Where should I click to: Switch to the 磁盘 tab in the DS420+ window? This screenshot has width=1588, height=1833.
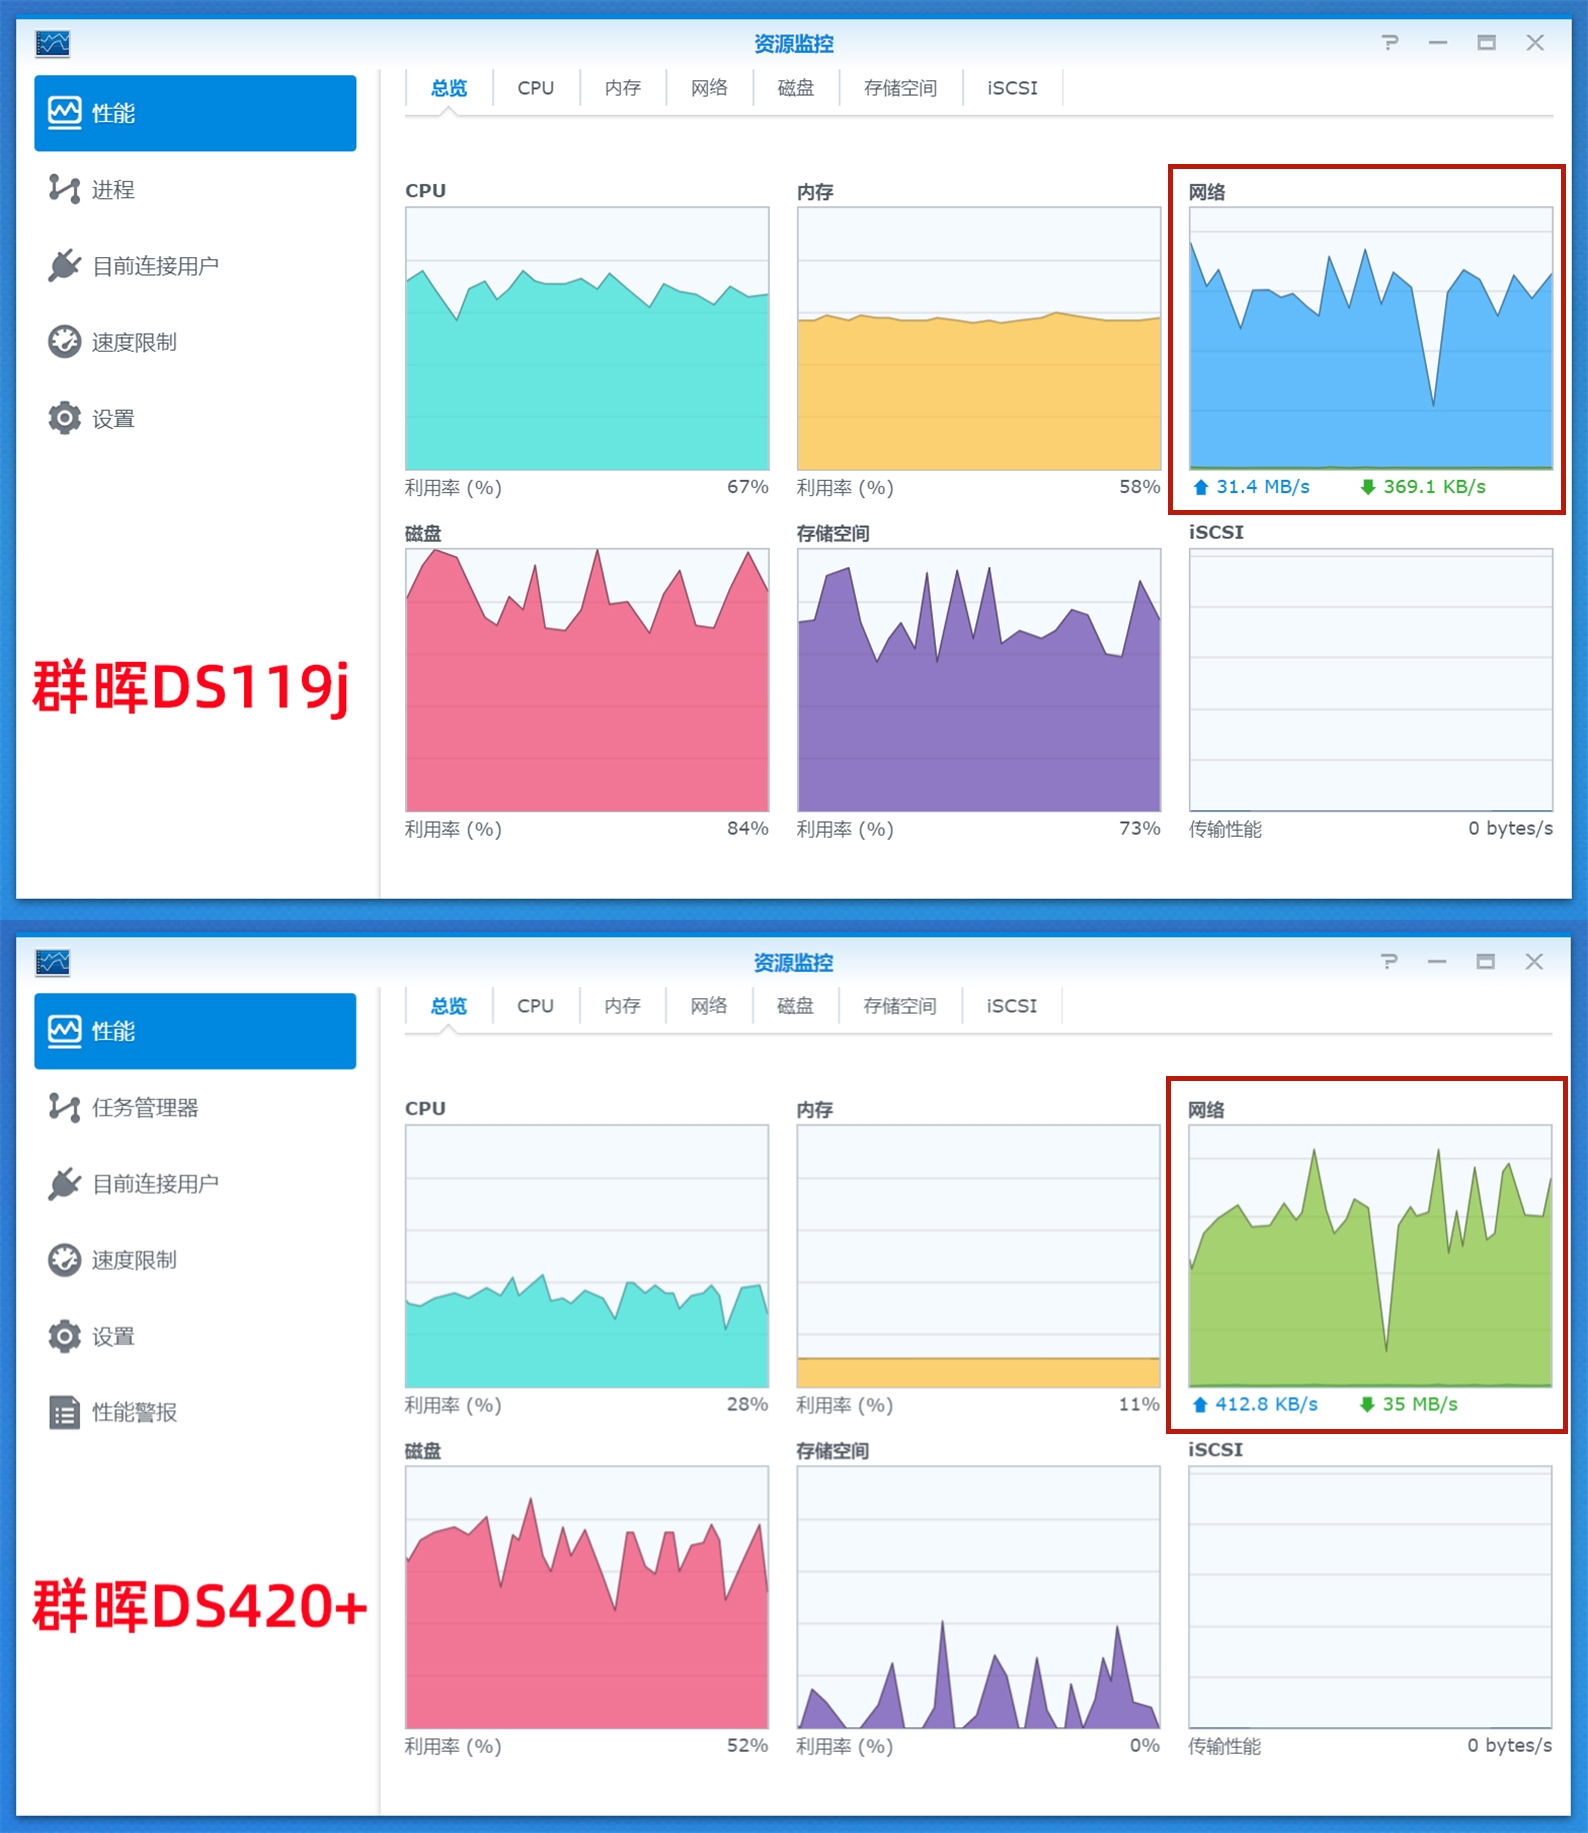click(795, 1006)
